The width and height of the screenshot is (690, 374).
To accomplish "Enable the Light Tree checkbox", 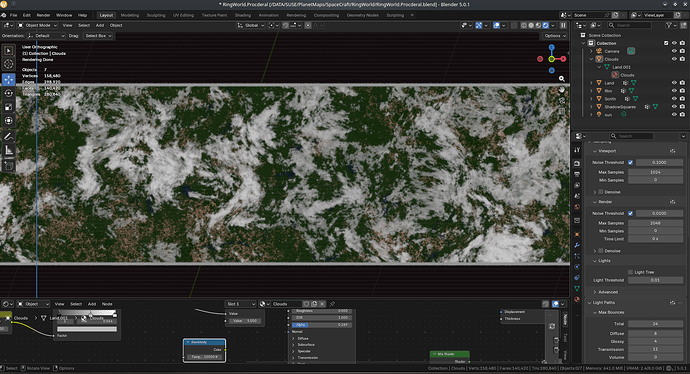I will [x=631, y=272].
